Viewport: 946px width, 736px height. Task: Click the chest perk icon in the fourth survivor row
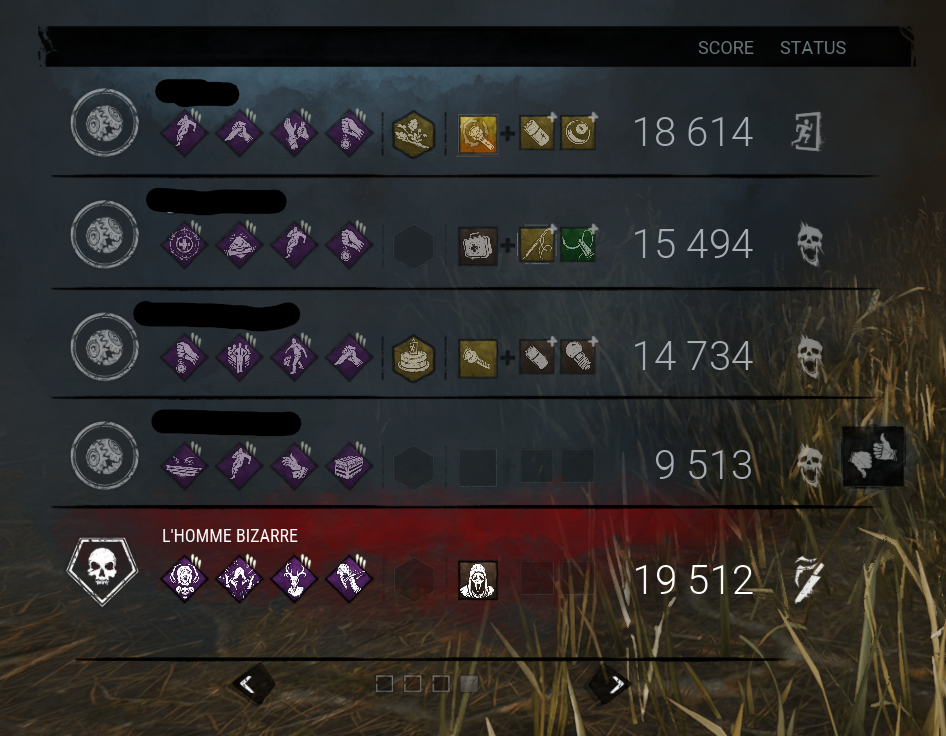[349, 466]
